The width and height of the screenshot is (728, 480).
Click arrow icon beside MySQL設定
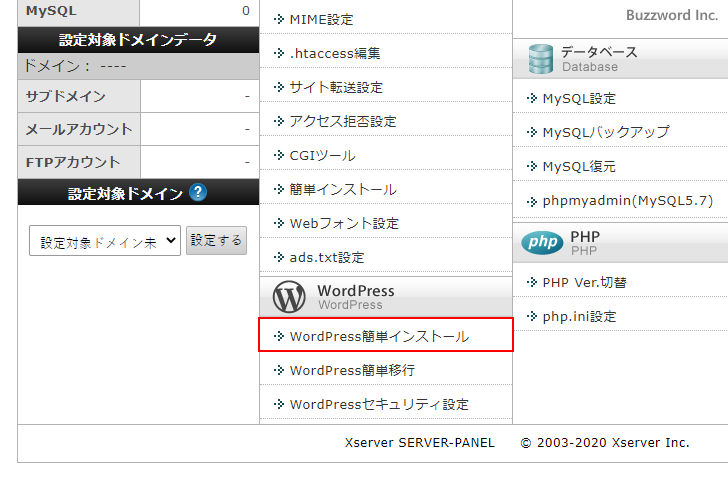coord(532,98)
